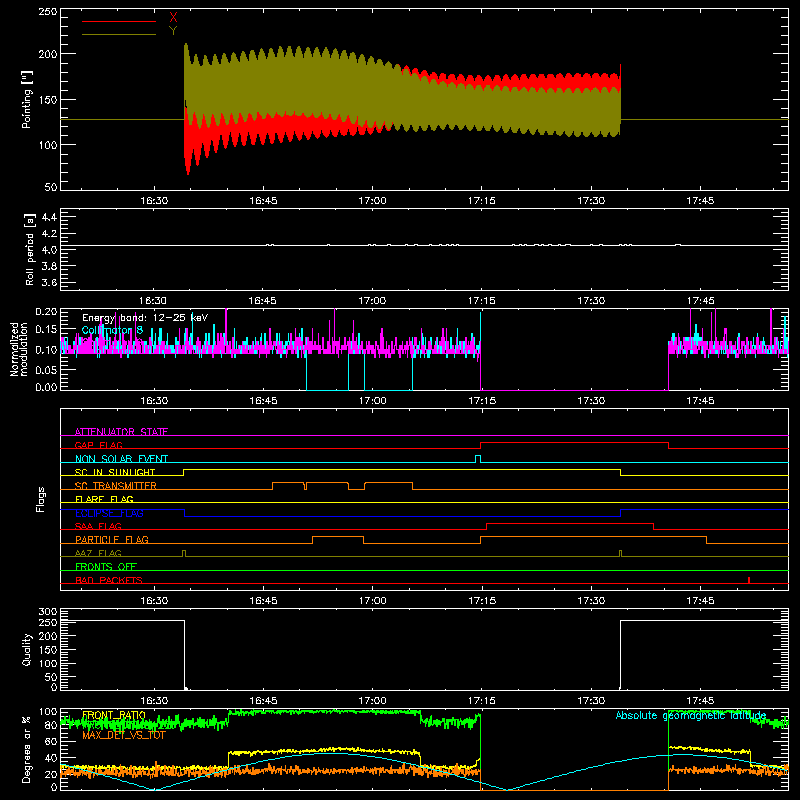The width and height of the screenshot is (800, 800).
Task: Click the SAA_FLAG label
Action: 98,526
